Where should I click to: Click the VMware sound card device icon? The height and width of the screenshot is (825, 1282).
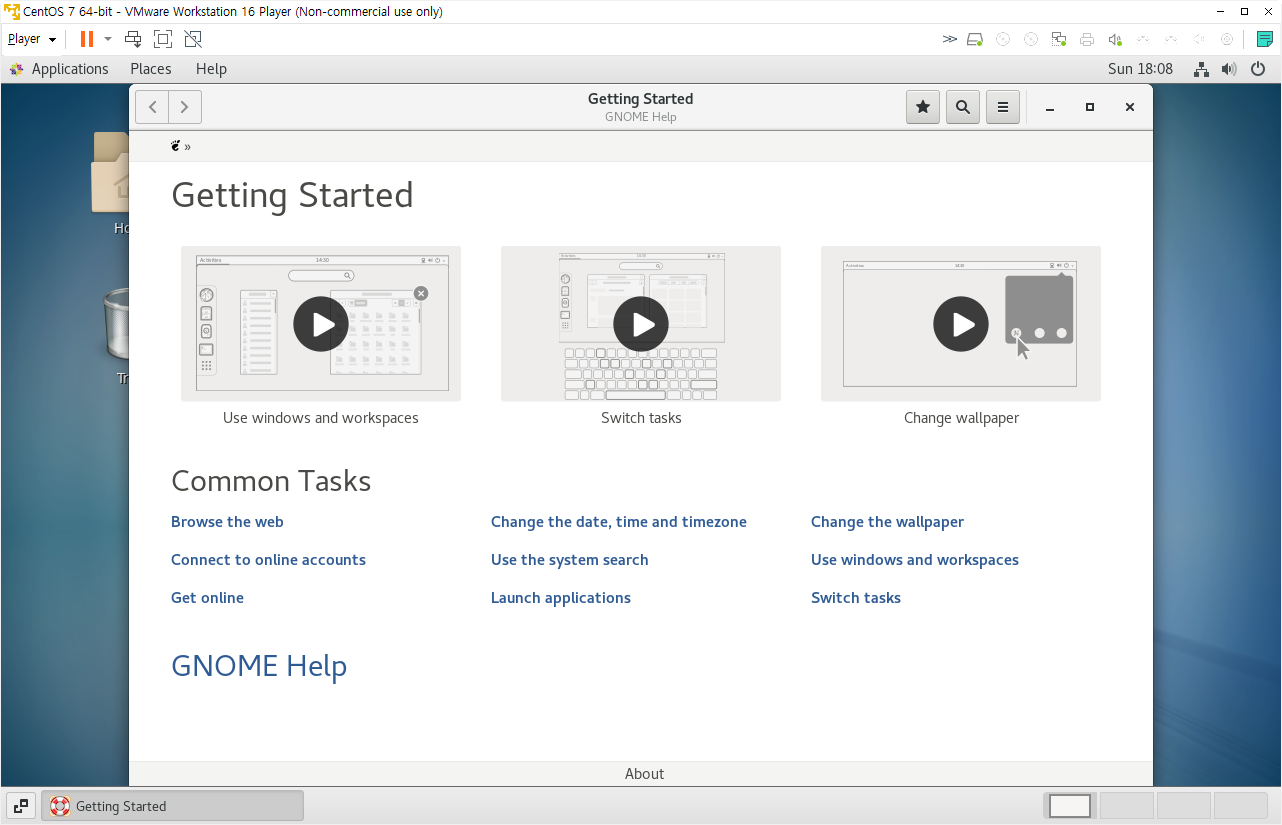coord(1115,39)
